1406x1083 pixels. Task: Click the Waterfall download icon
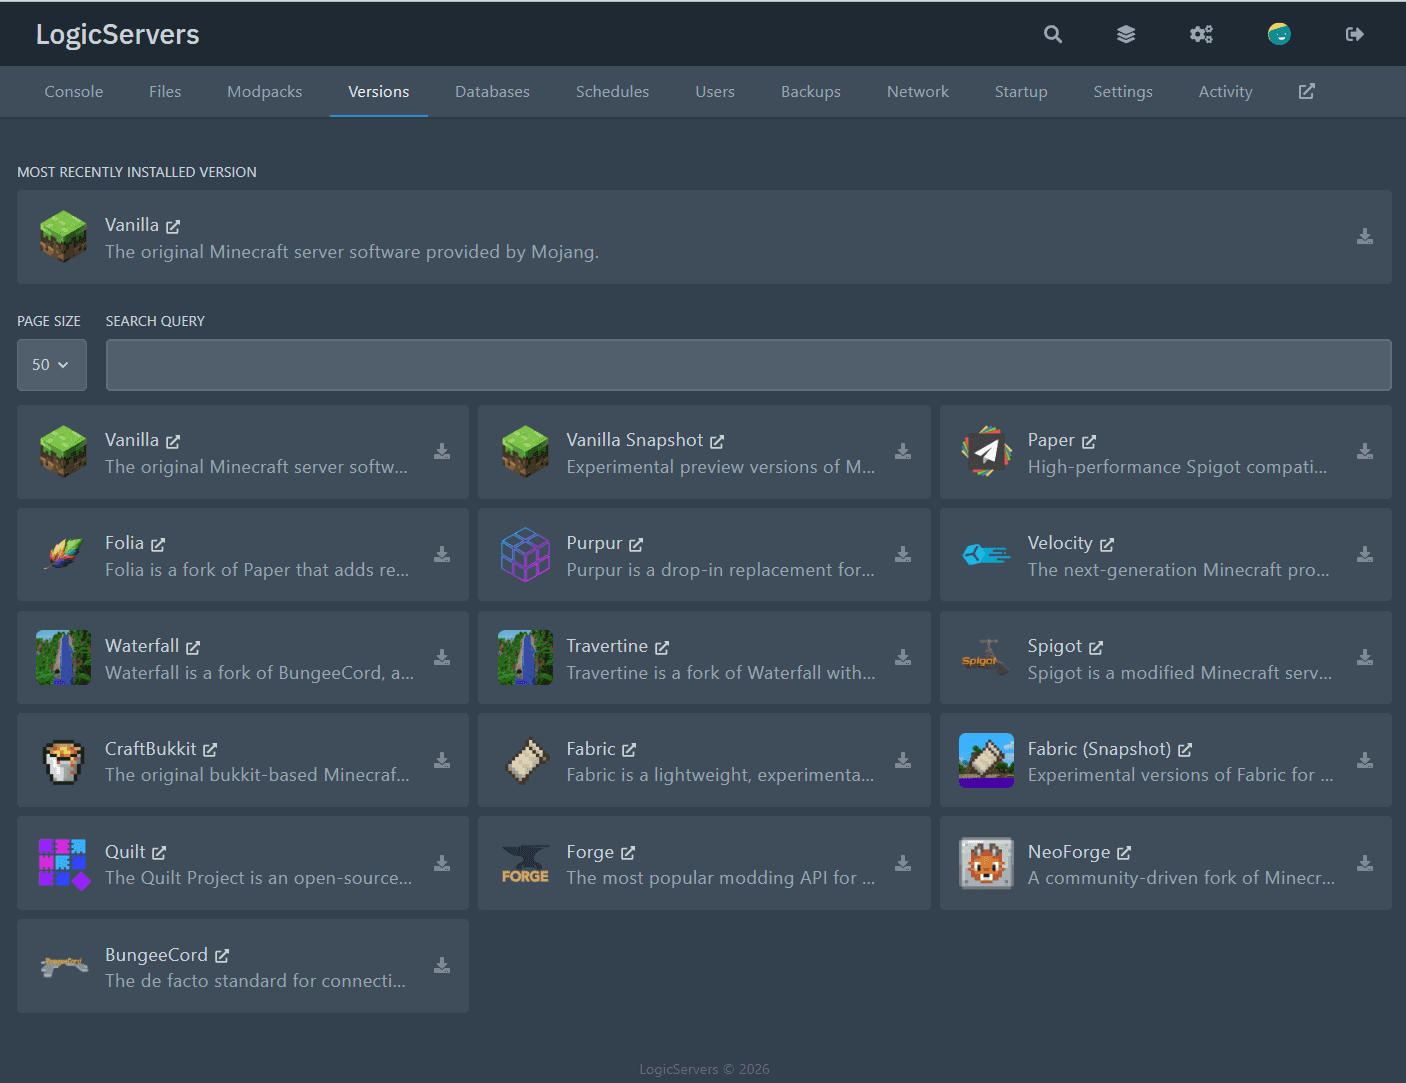click(x=442, y=657)
